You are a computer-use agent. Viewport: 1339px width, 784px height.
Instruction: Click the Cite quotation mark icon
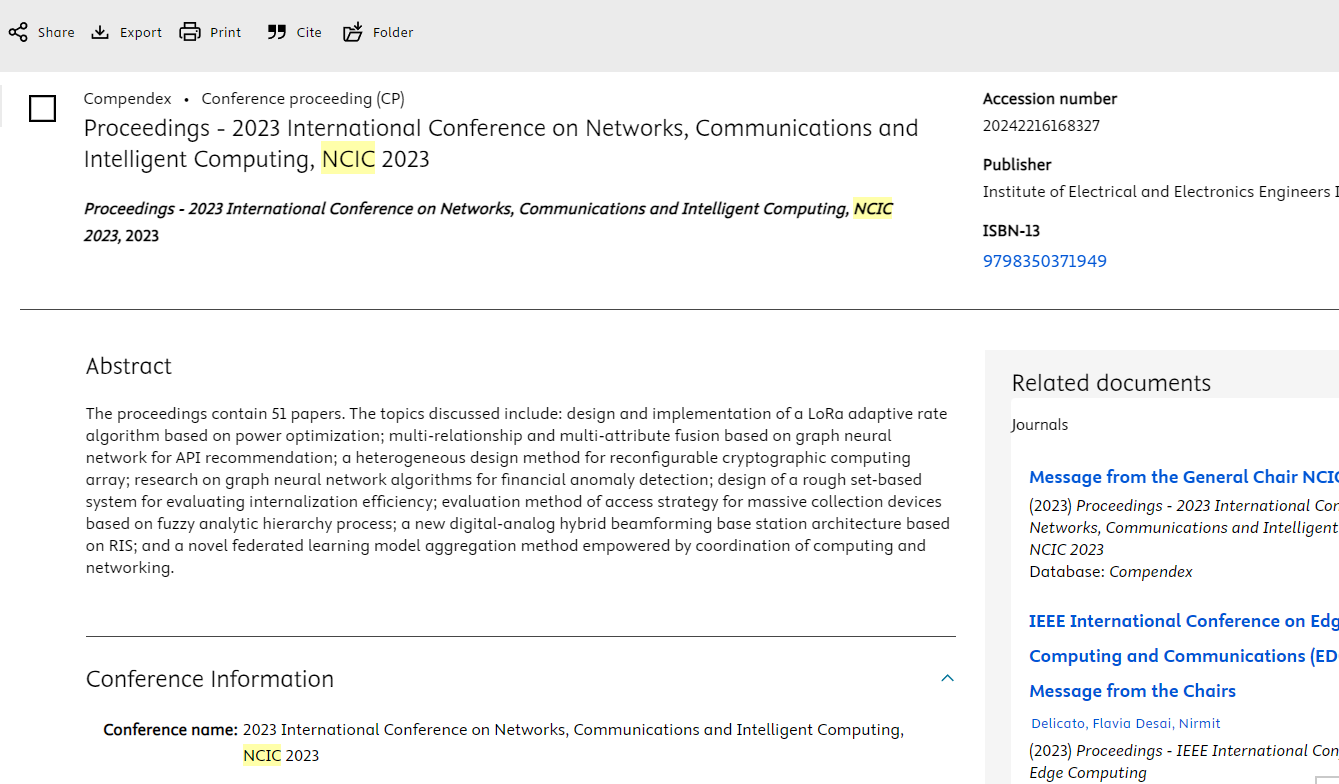point(277,32)
